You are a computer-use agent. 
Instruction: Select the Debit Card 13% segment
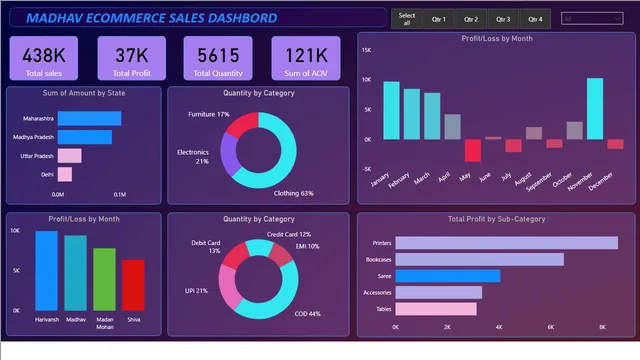point(236,255)
